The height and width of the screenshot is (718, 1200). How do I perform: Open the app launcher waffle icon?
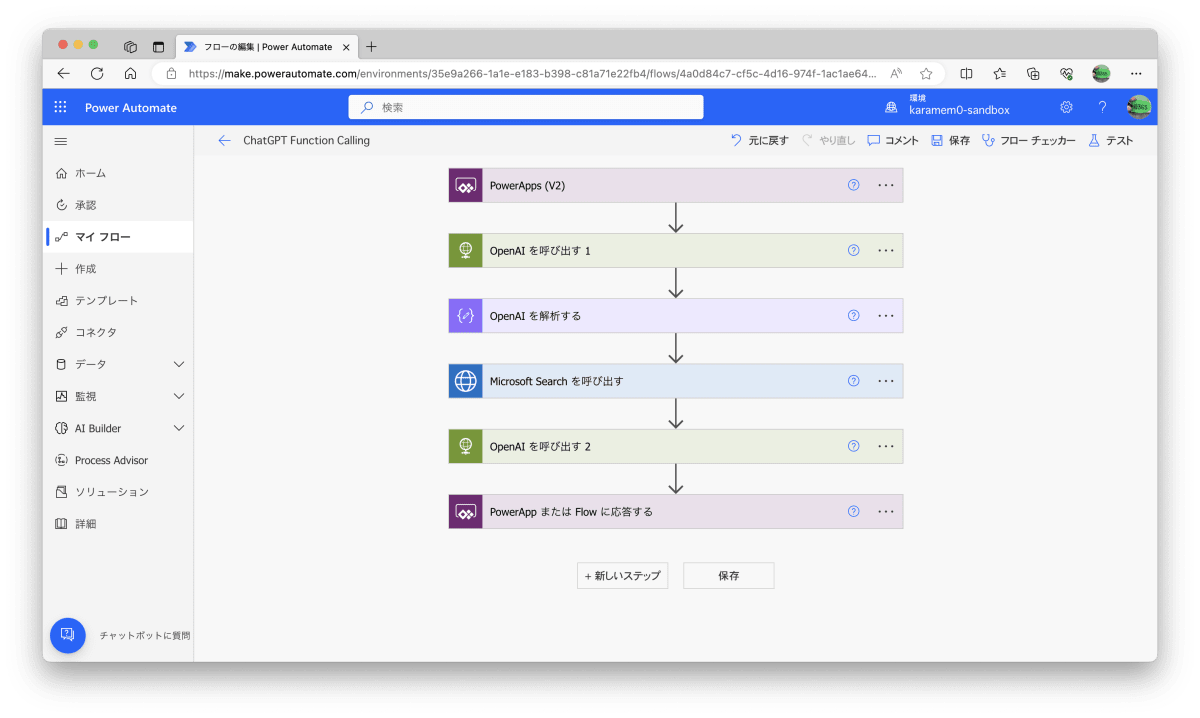click(x=60, y=108)
